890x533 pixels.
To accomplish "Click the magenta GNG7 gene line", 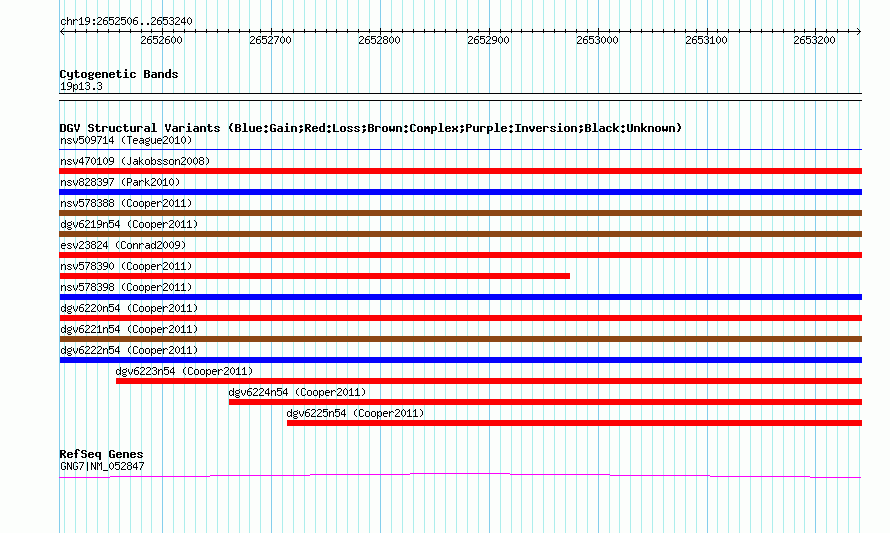I will click(x=460, y=475).
